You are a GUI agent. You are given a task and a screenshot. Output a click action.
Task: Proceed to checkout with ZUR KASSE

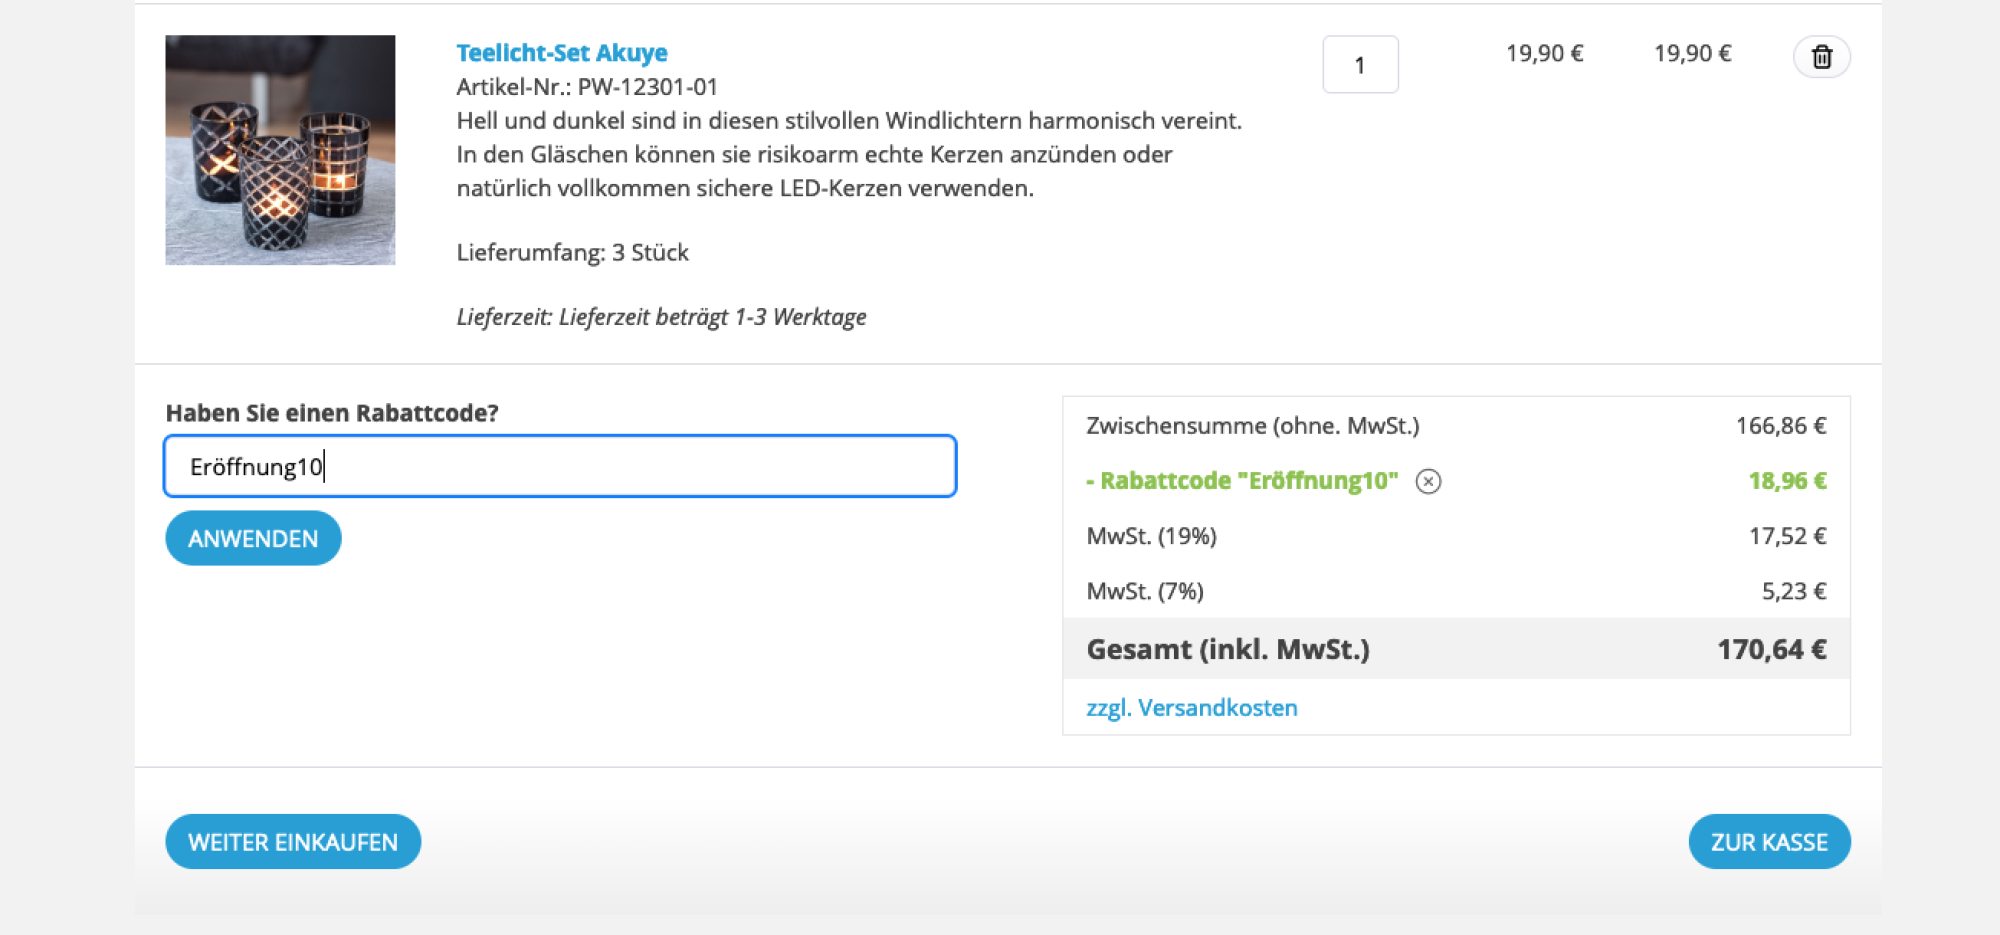(x=1769, y=841)
